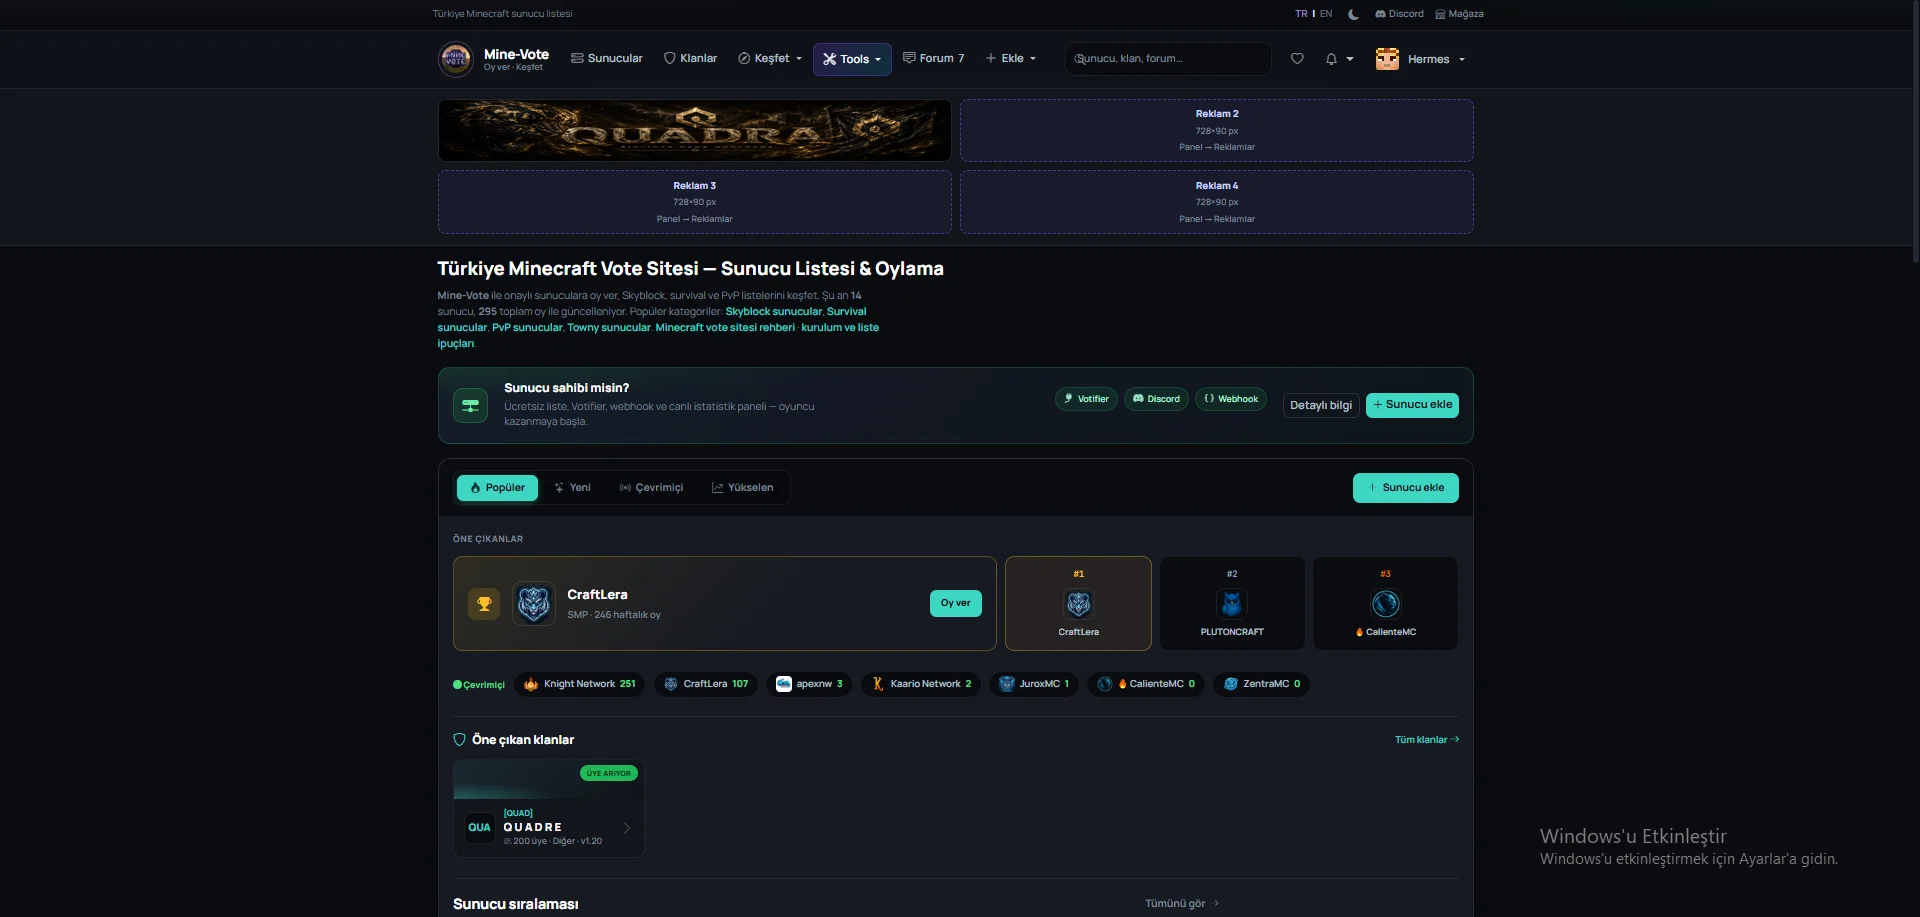Open Tümünü gör for server ranking
Screen dimensions: 1920x917
[1182, 904]
